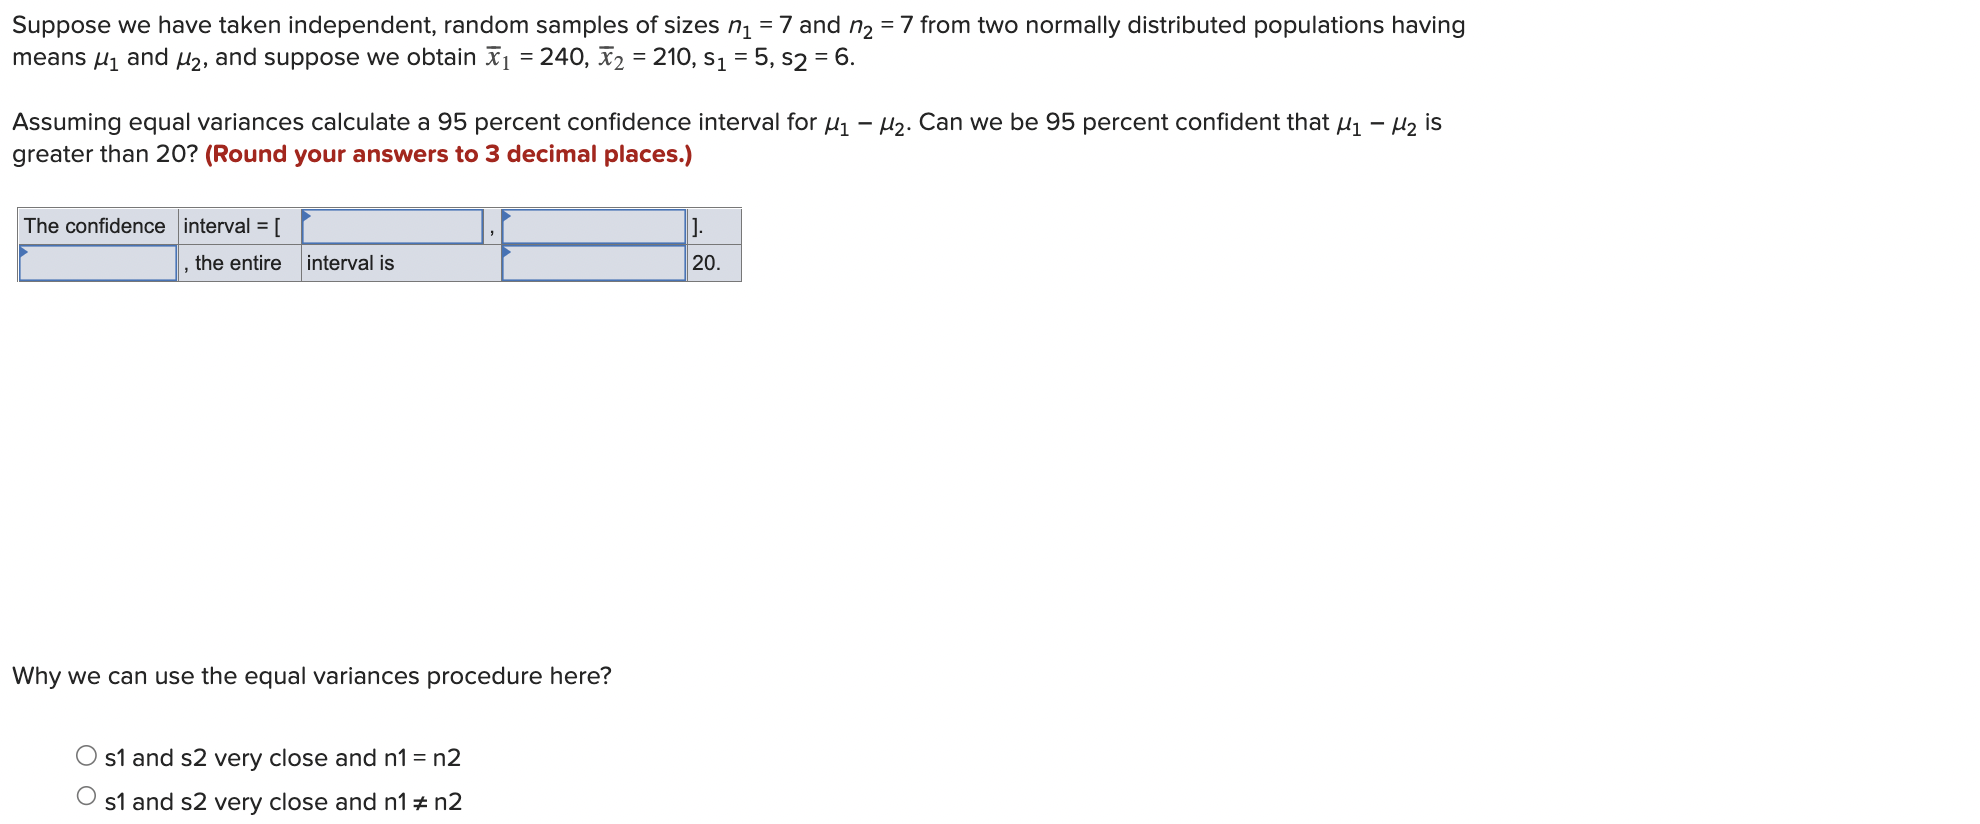
Task: Click the equal variances question heading
Action: (x=311, y=676)
